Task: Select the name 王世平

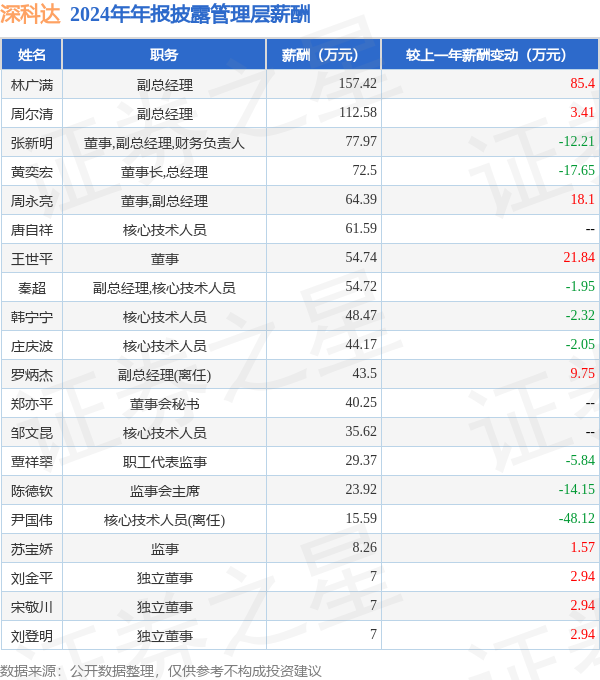Action: click(32, 259)
